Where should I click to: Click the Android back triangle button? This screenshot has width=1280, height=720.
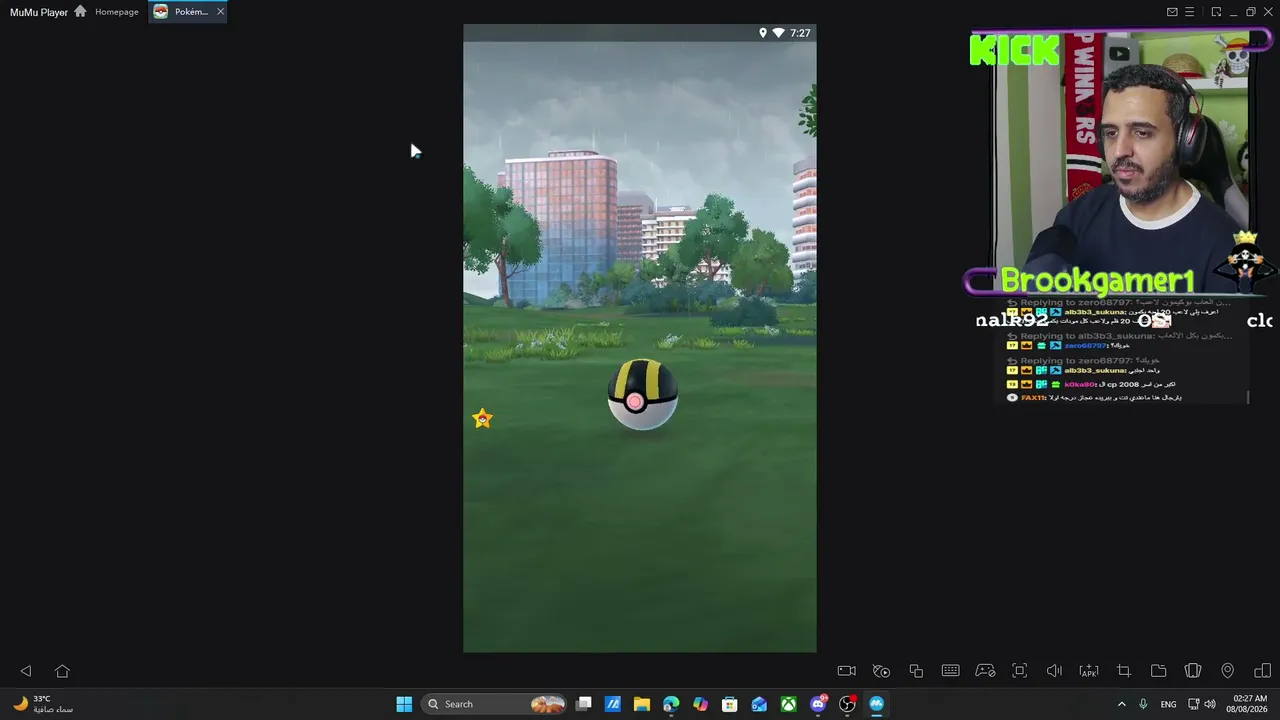coord(26,671)
